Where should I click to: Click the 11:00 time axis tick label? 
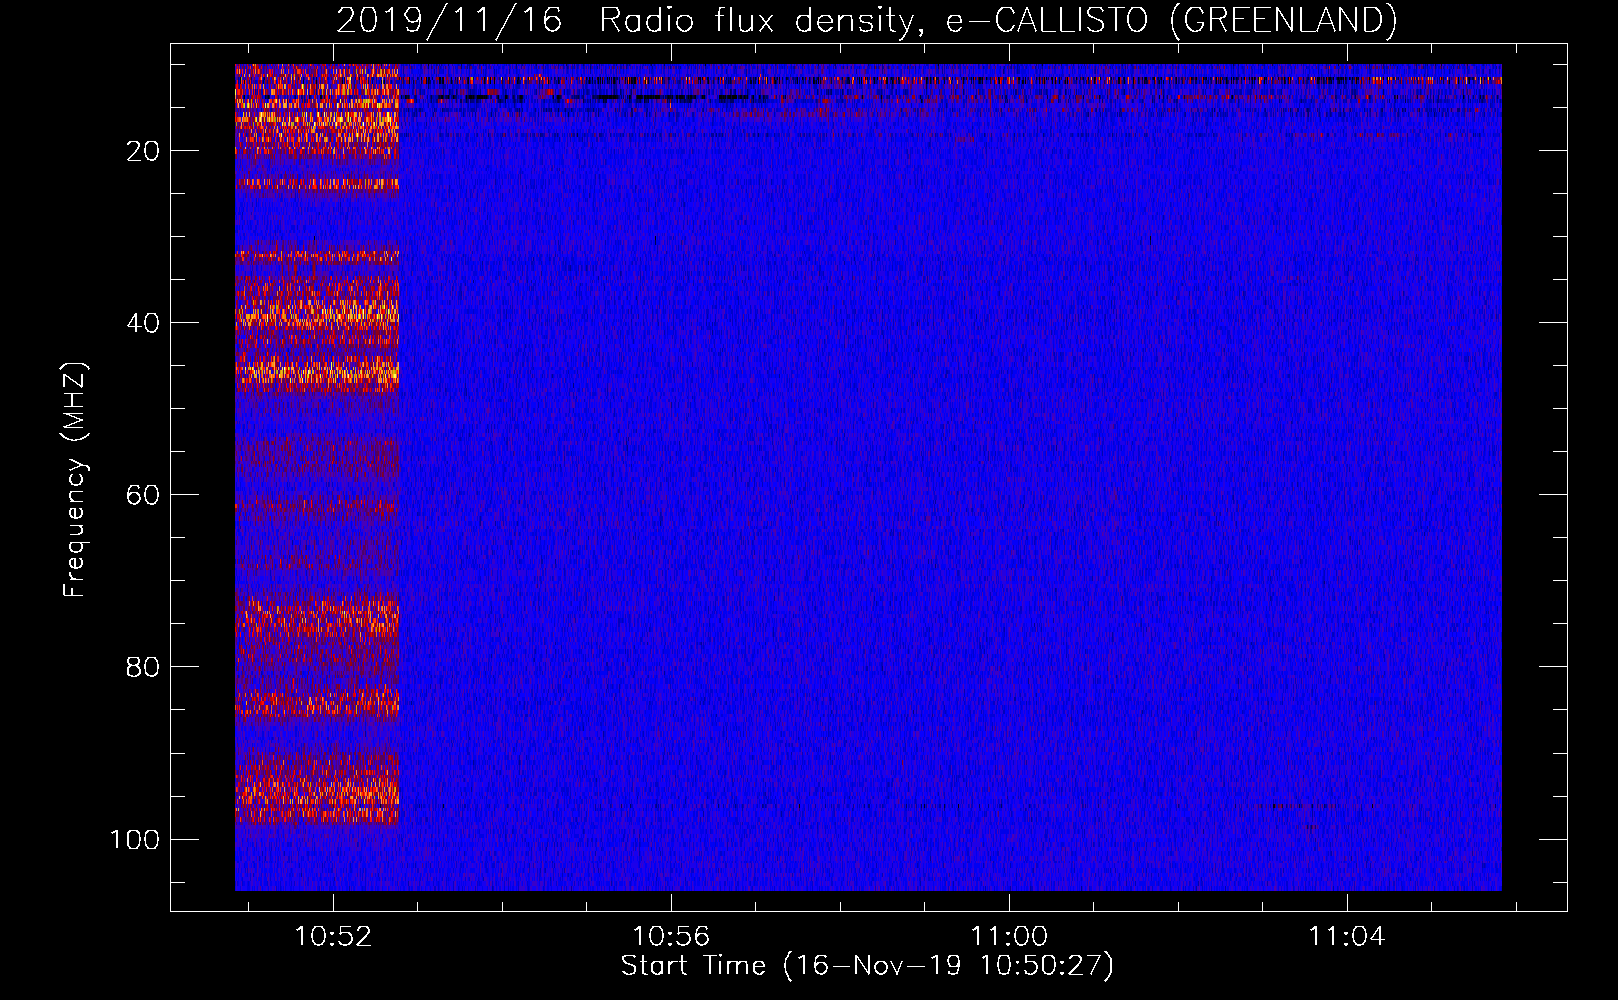pos(1009,936)
